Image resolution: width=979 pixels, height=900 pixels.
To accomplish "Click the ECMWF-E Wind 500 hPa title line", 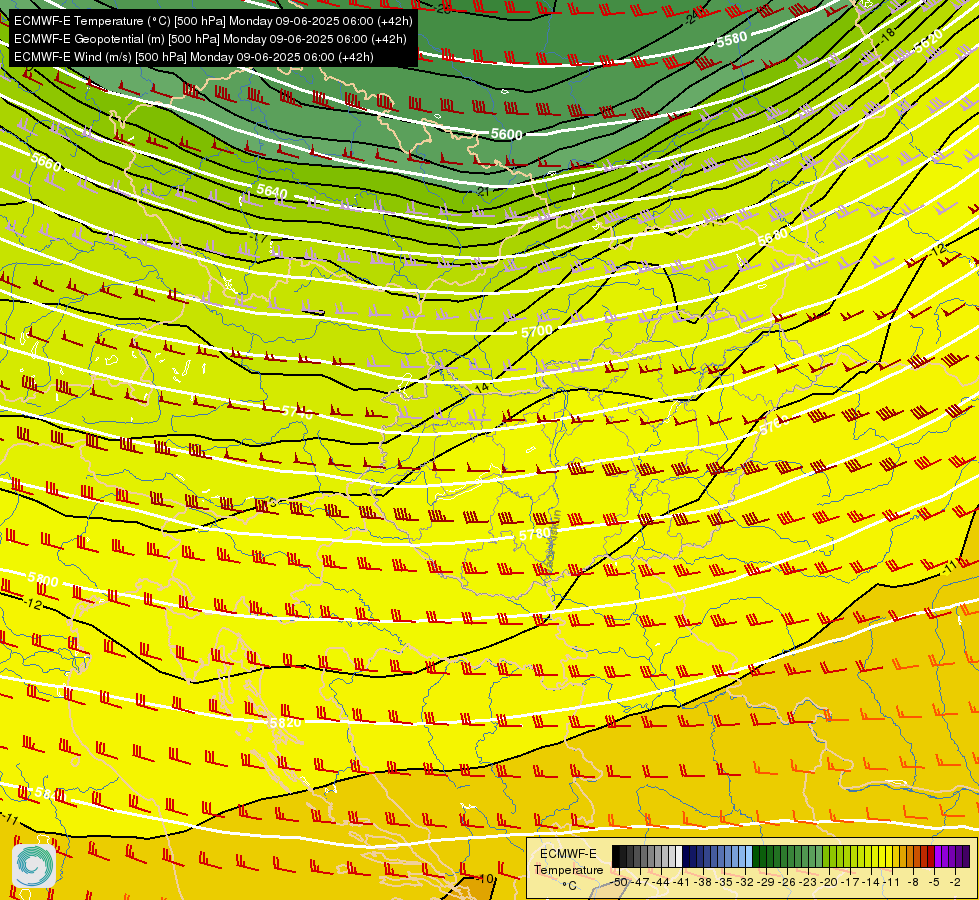I will (194, 57).
